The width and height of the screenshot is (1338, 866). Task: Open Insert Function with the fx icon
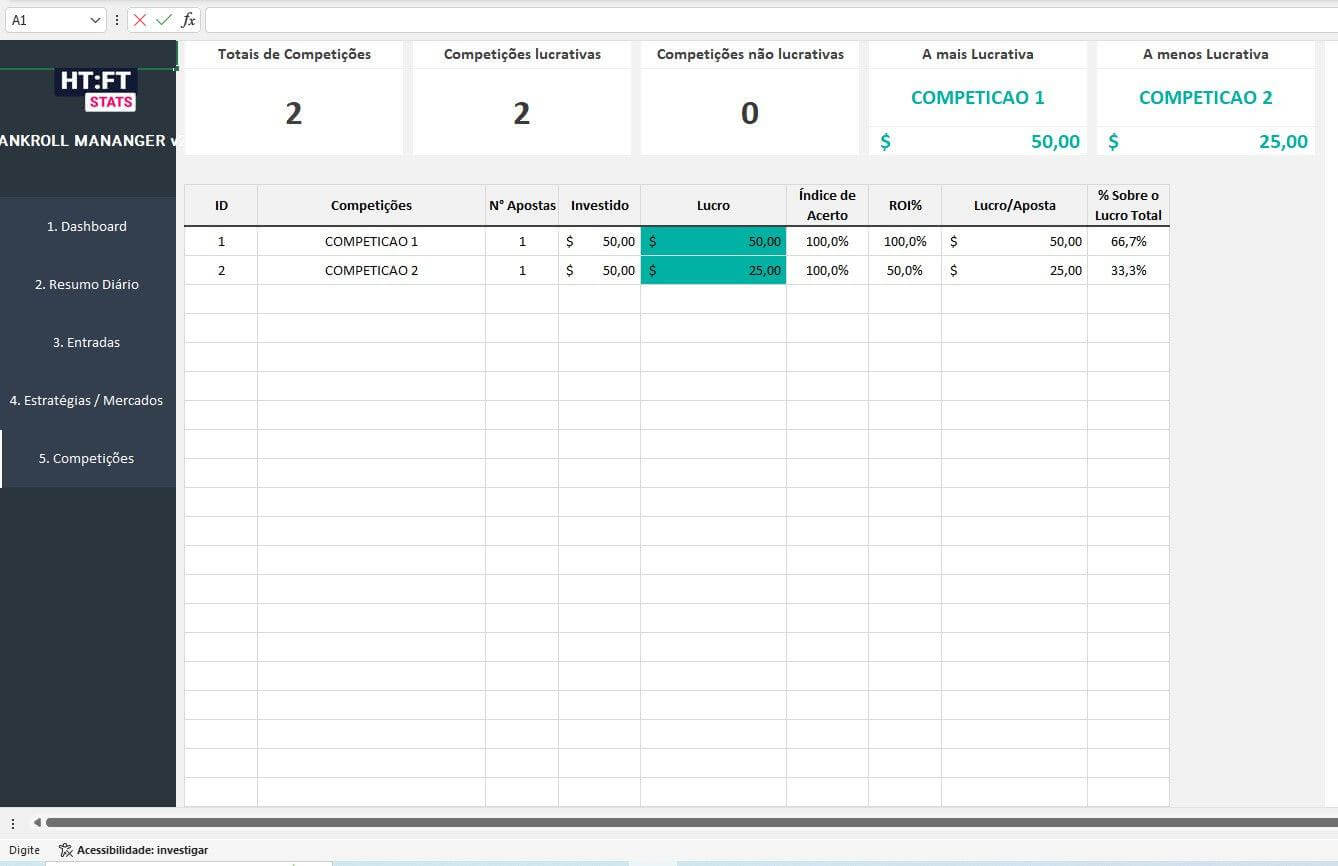pos(188,20)
